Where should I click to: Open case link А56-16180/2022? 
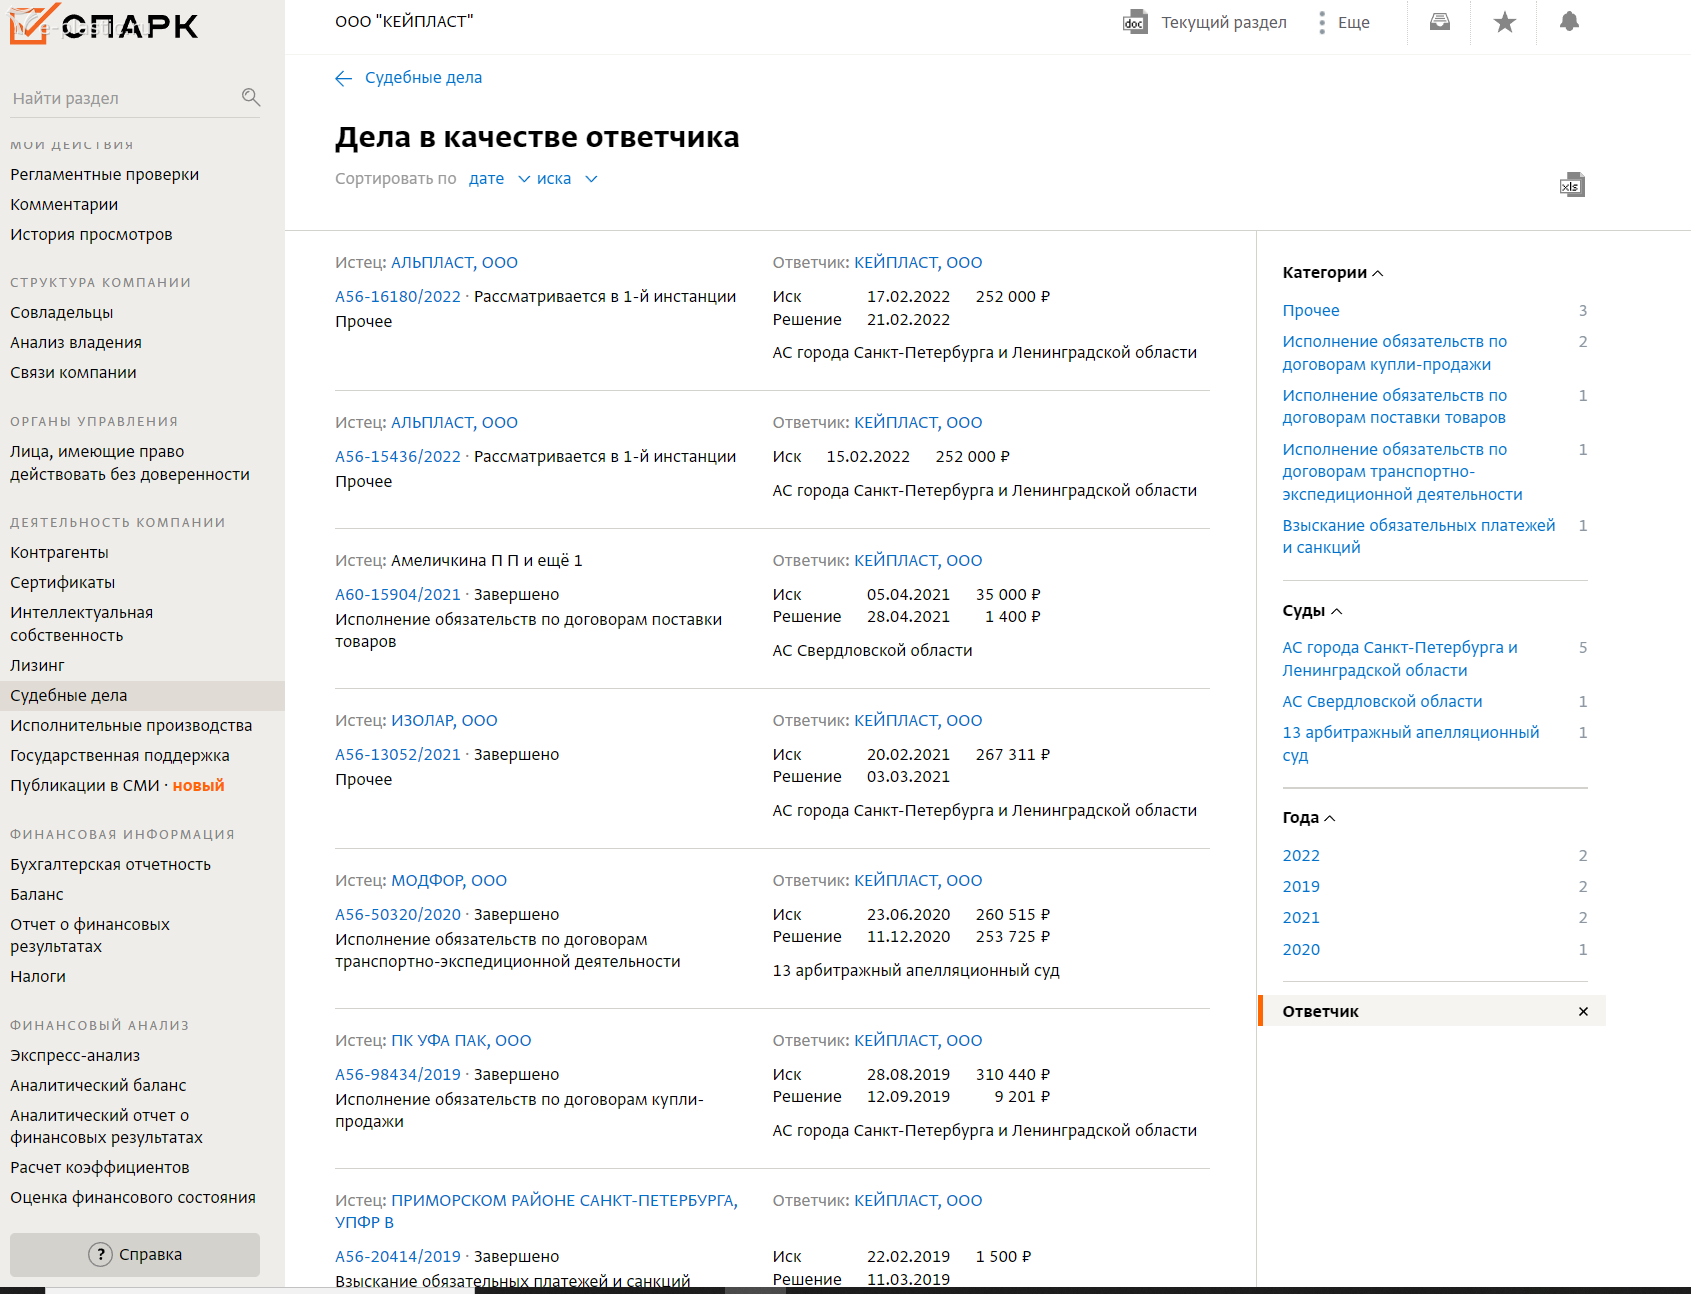point(397,297)
